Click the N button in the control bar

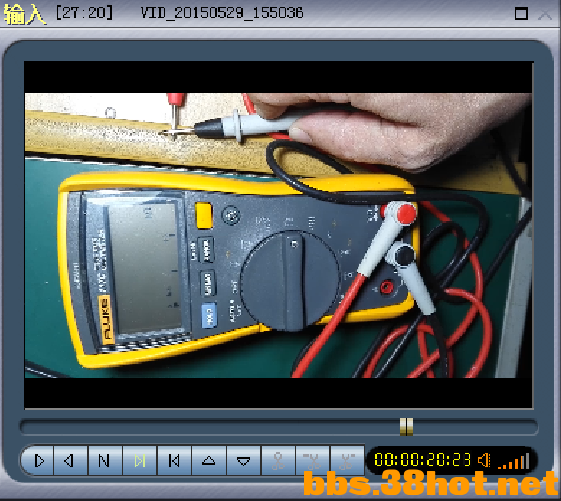pos(105,461)
